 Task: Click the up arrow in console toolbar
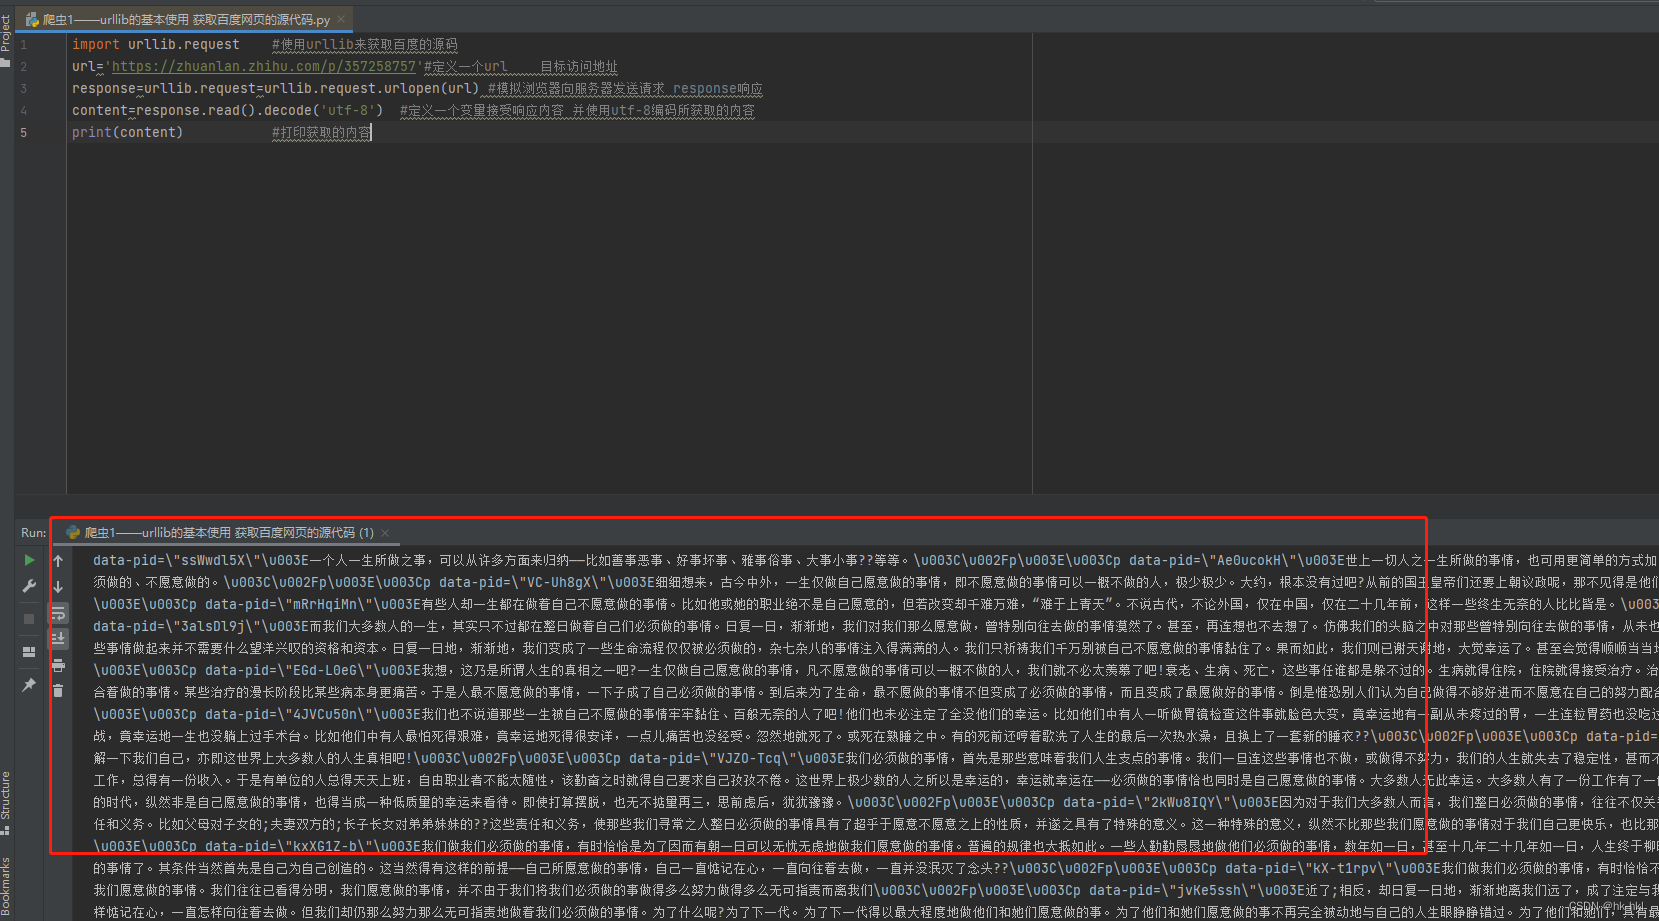(x=58, y=561)
